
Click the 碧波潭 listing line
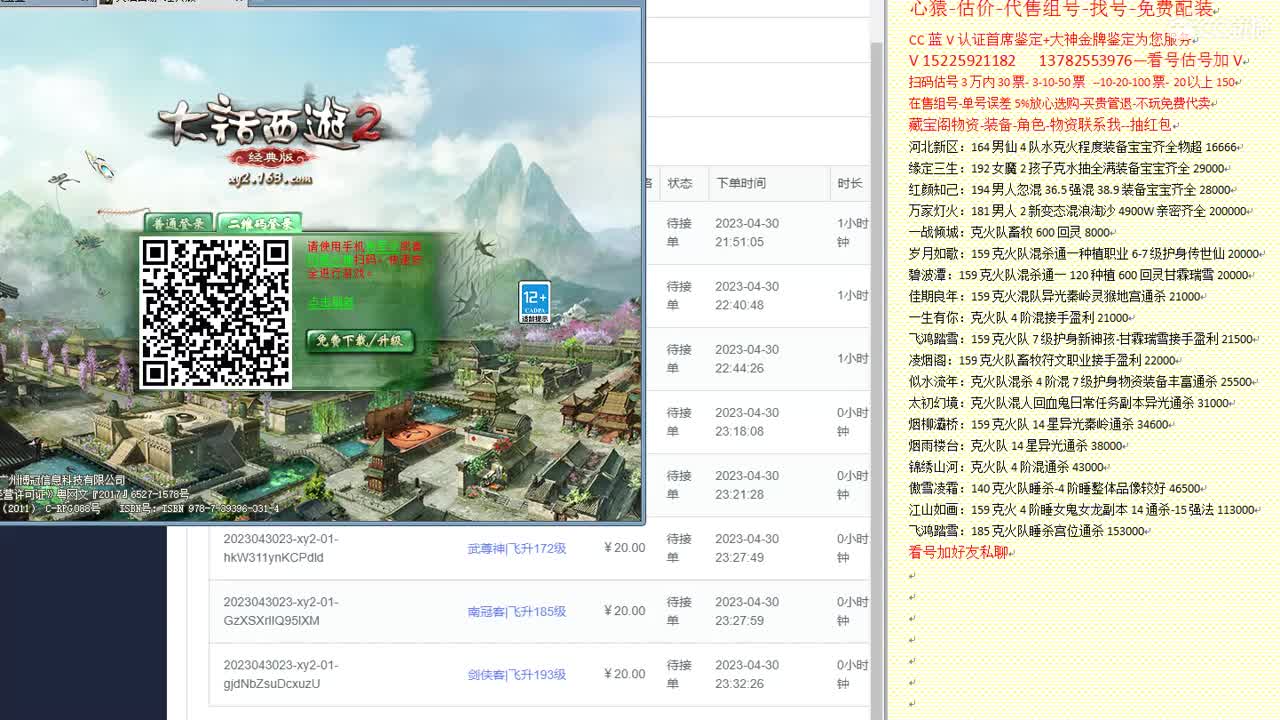point(1081,275)
